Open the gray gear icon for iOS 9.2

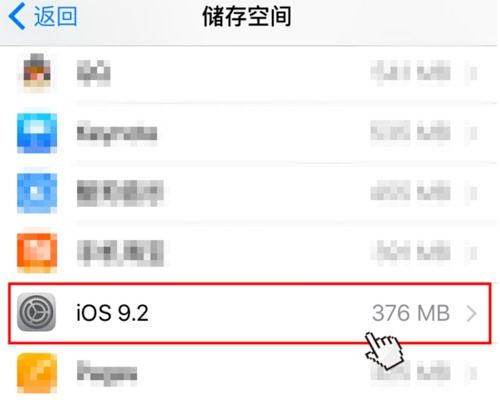pos(37,312)
